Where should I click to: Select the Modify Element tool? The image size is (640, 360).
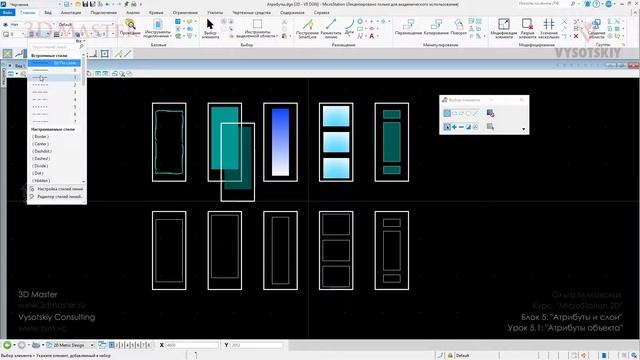tap(504, 29)
